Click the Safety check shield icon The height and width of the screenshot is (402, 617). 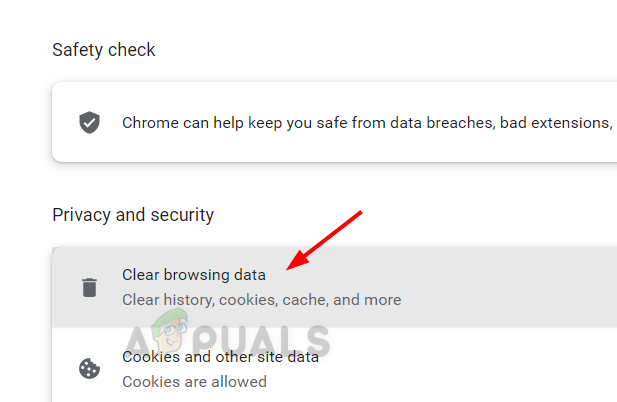click(89, 123)
